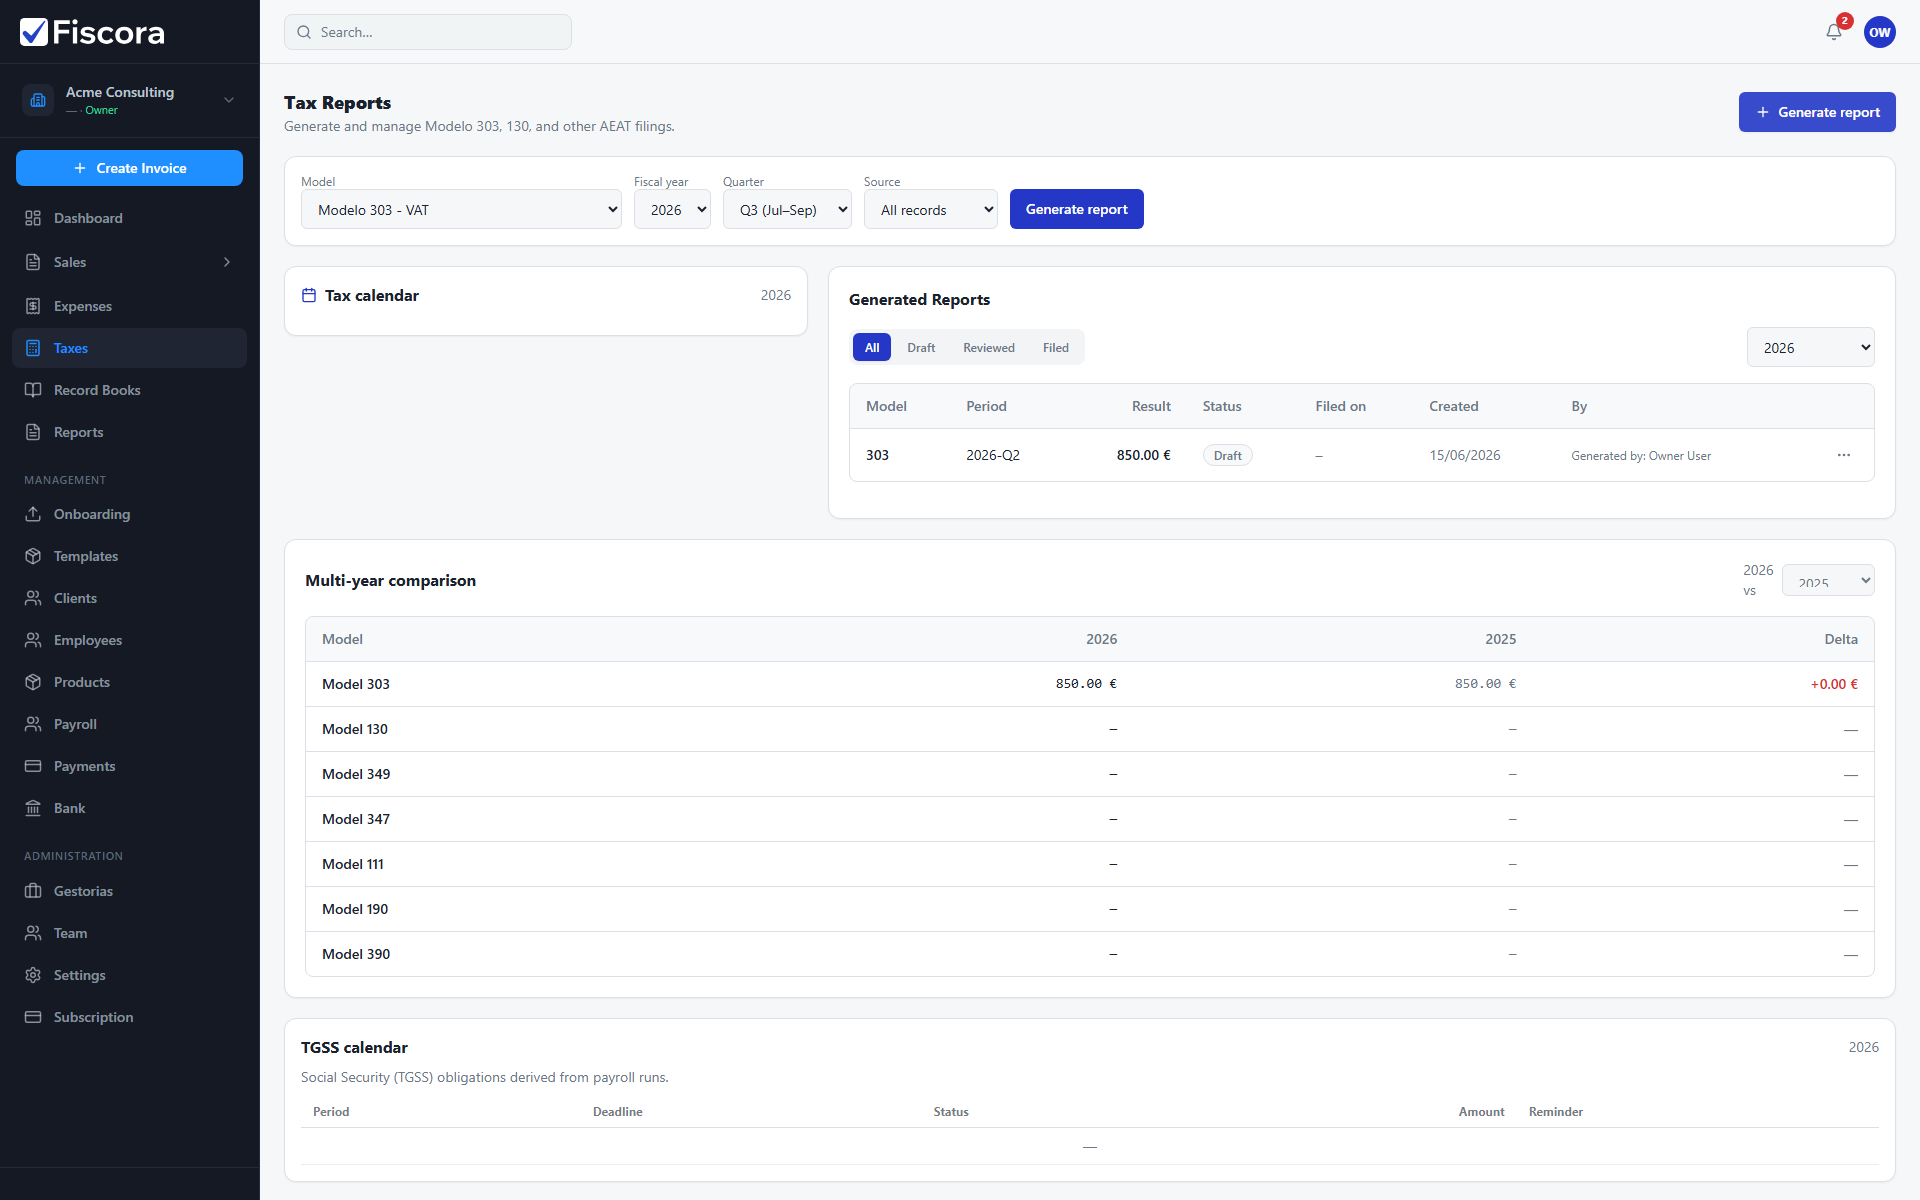Open Record Books in the sidebar

pyautogui.click(x=130, y=390)
